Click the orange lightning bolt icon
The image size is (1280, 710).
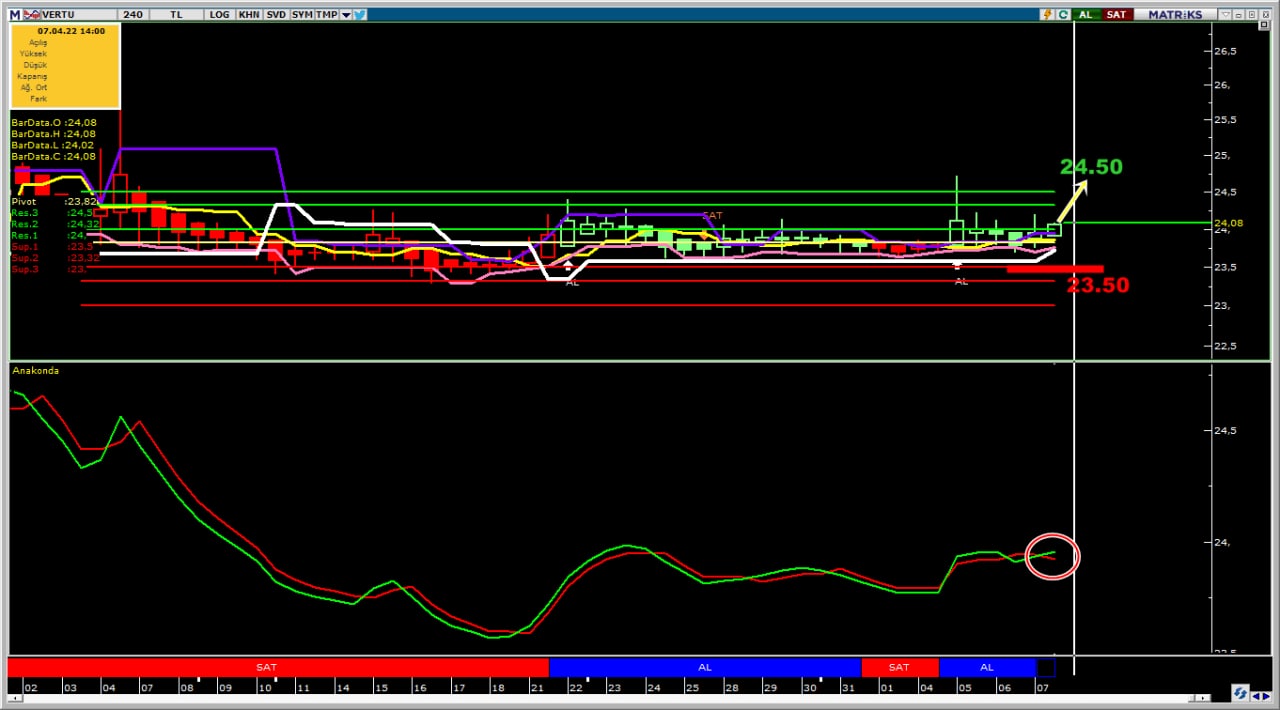tap(1047, 15)
